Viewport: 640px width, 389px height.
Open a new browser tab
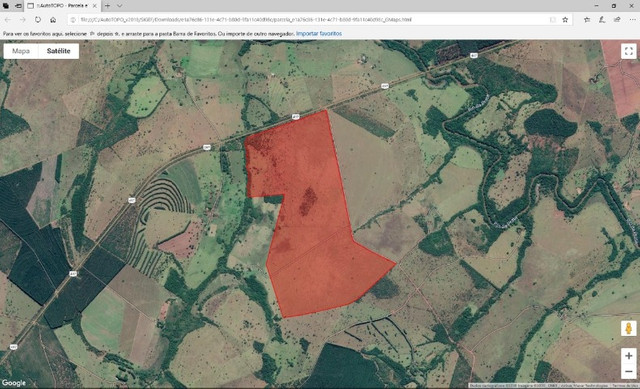[107, 6]
